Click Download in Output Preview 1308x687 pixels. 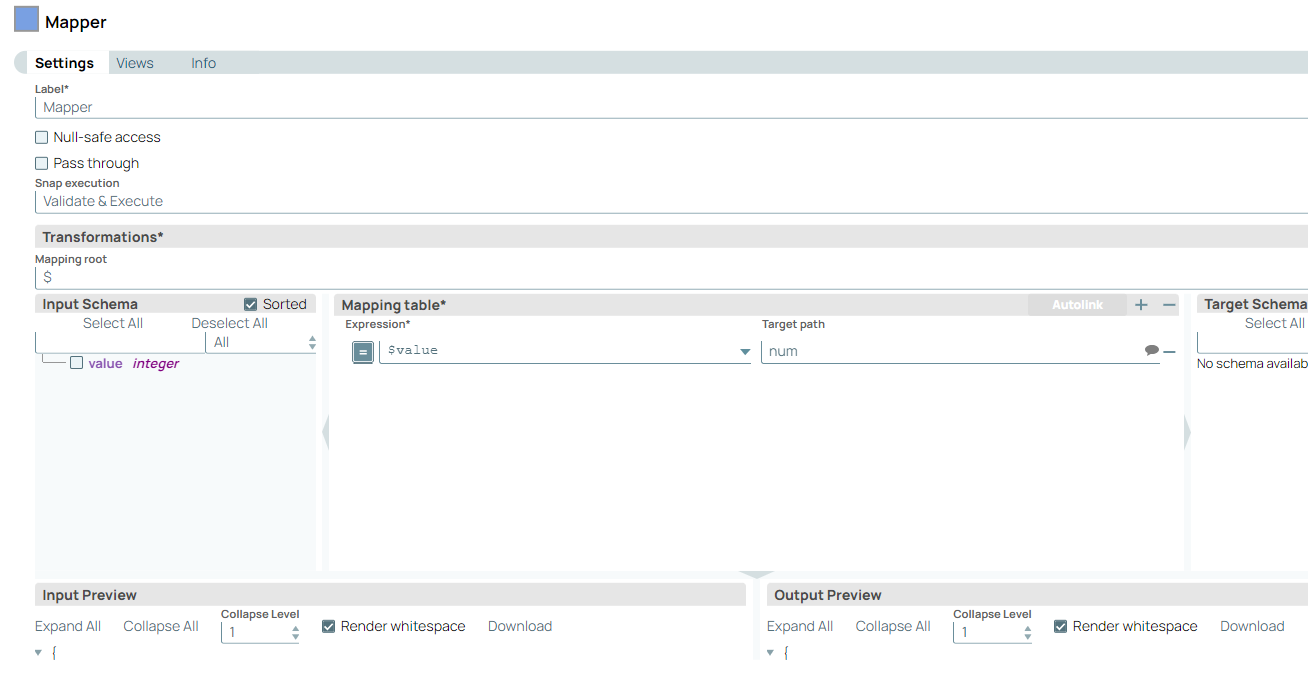coord(1252,626)
